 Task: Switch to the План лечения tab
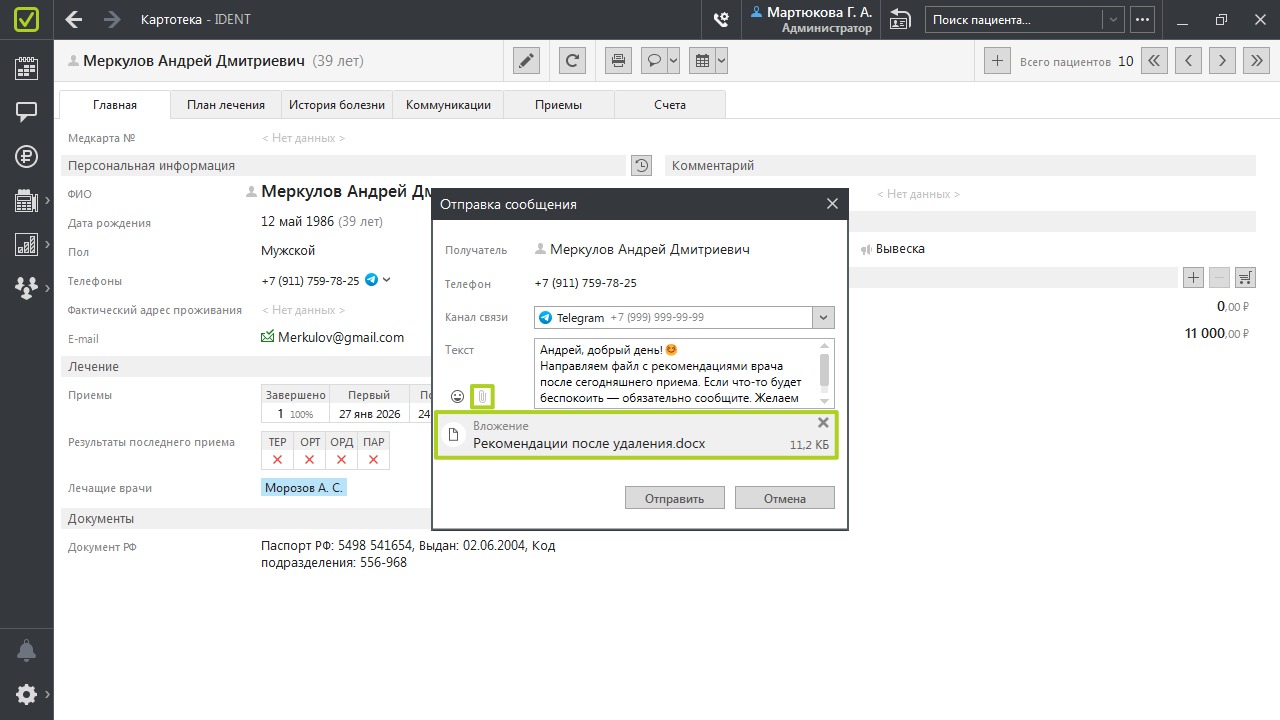point(226,105)
